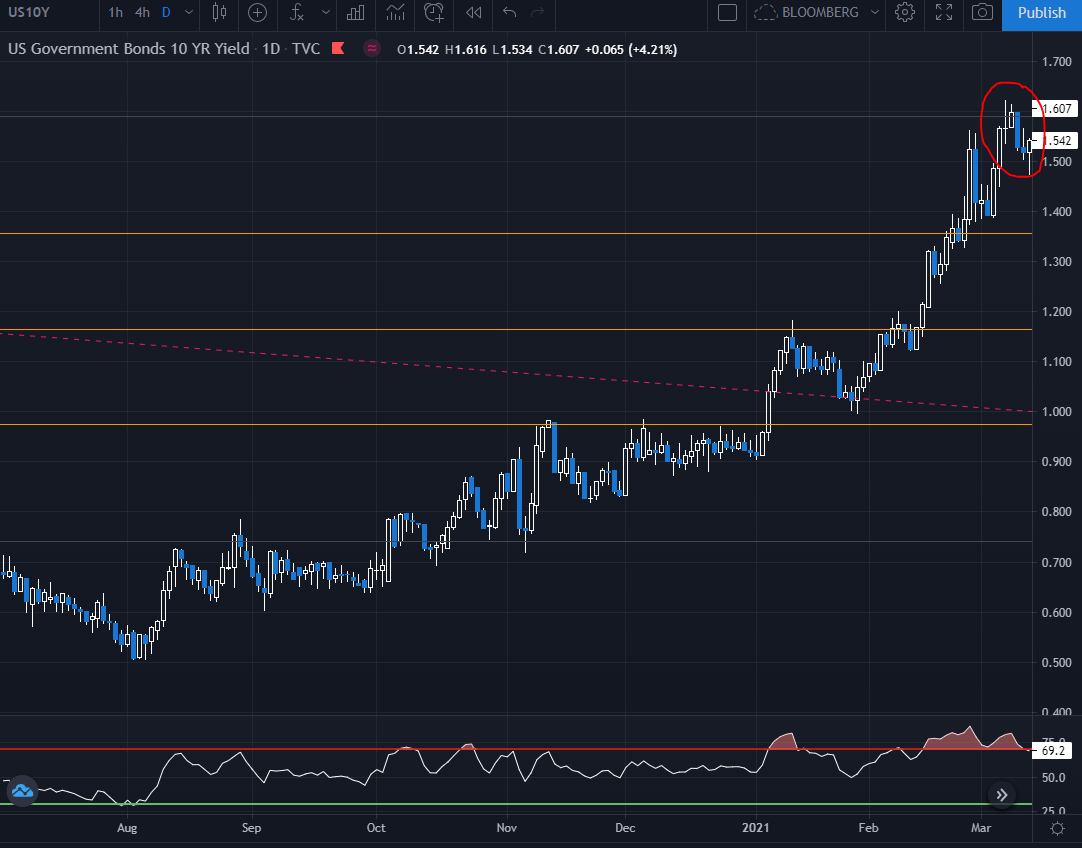Click the 1.542 price label on the axis
1082x848 pixels.
point(1056,140)
